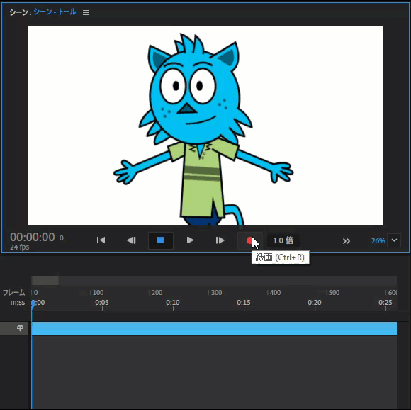Select the track label left of blue bar
Screen dimensions: 411x410
tap(14, 328)
